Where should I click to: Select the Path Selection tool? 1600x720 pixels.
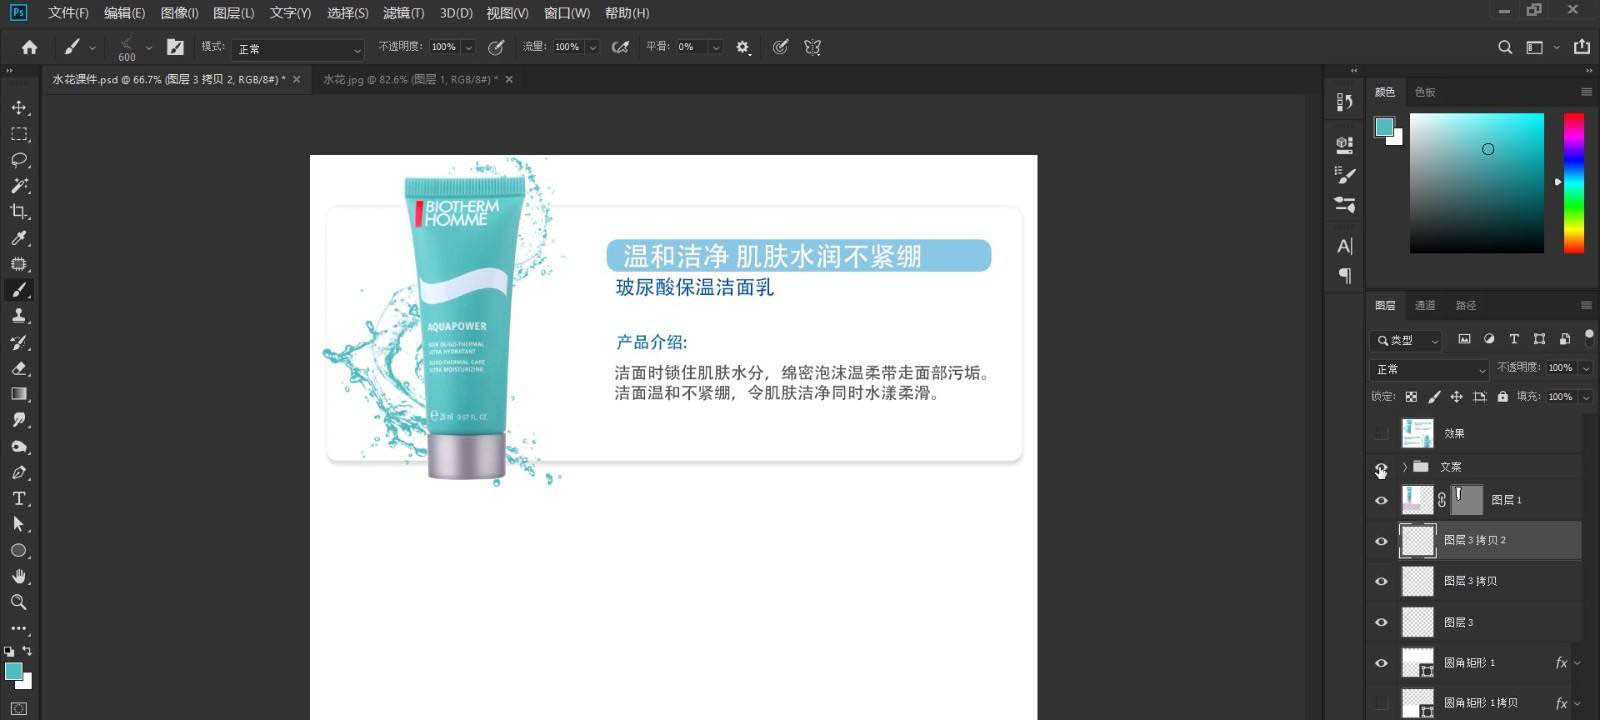point(19,524)
